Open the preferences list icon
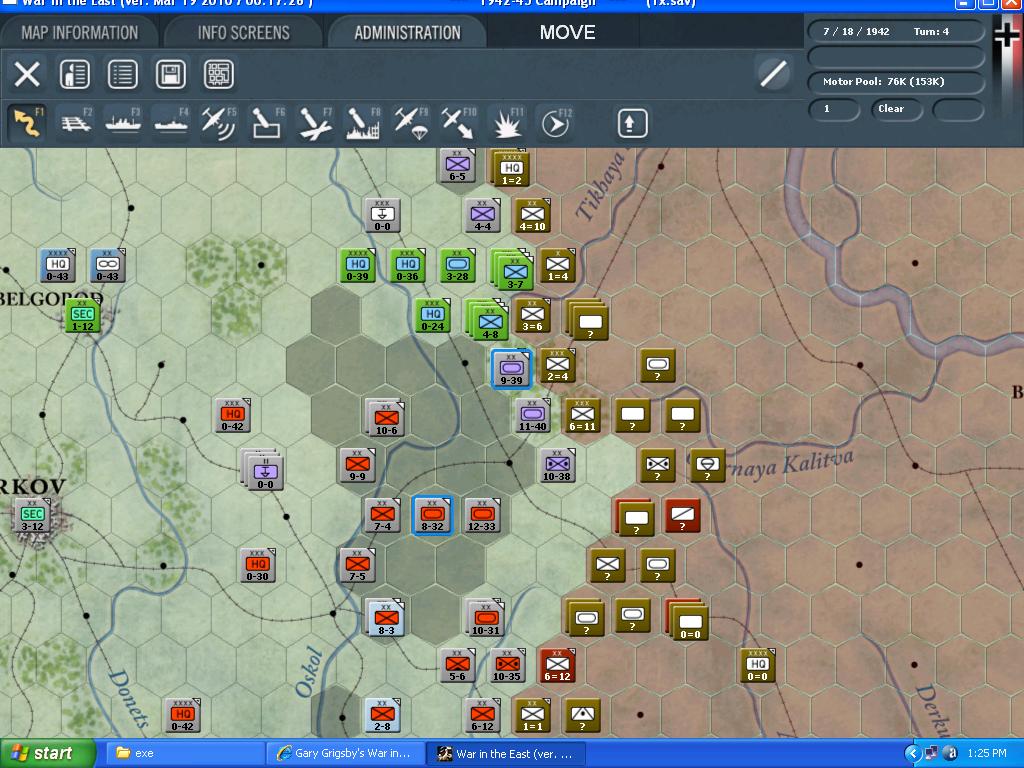The width and height of the screenshot is (1024, 768). pyautogui.click(x=122, y=74)
